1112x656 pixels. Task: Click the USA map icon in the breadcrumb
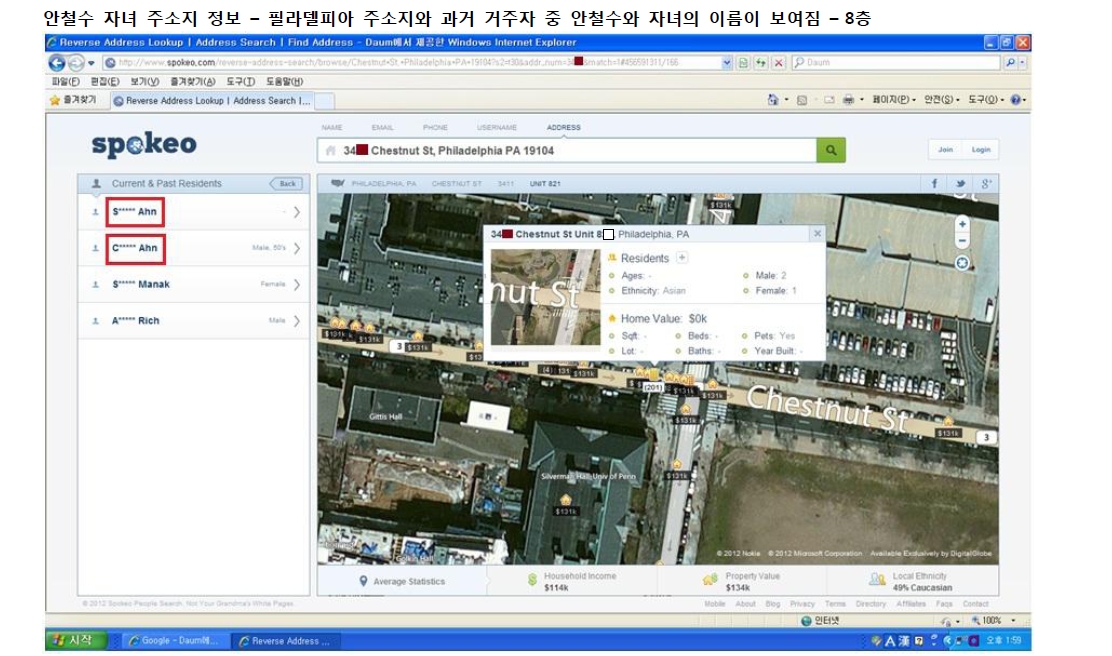338,184
